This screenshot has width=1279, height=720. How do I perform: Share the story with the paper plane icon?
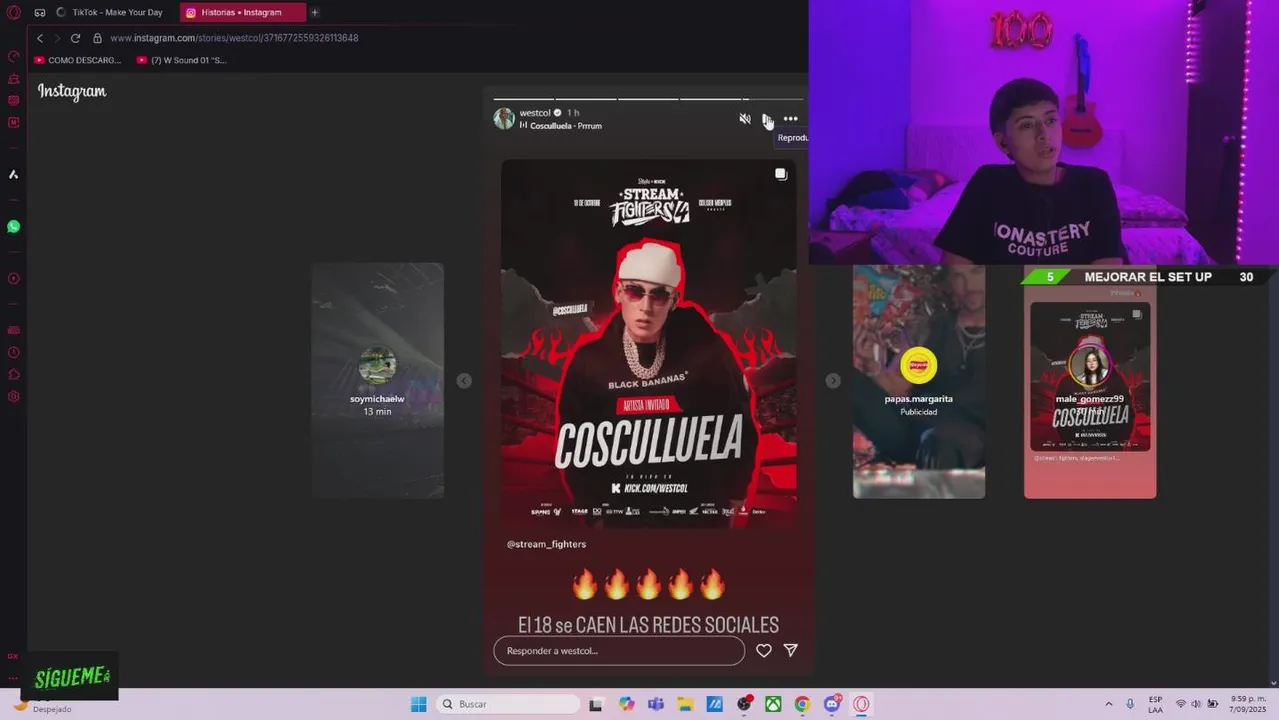790,650
